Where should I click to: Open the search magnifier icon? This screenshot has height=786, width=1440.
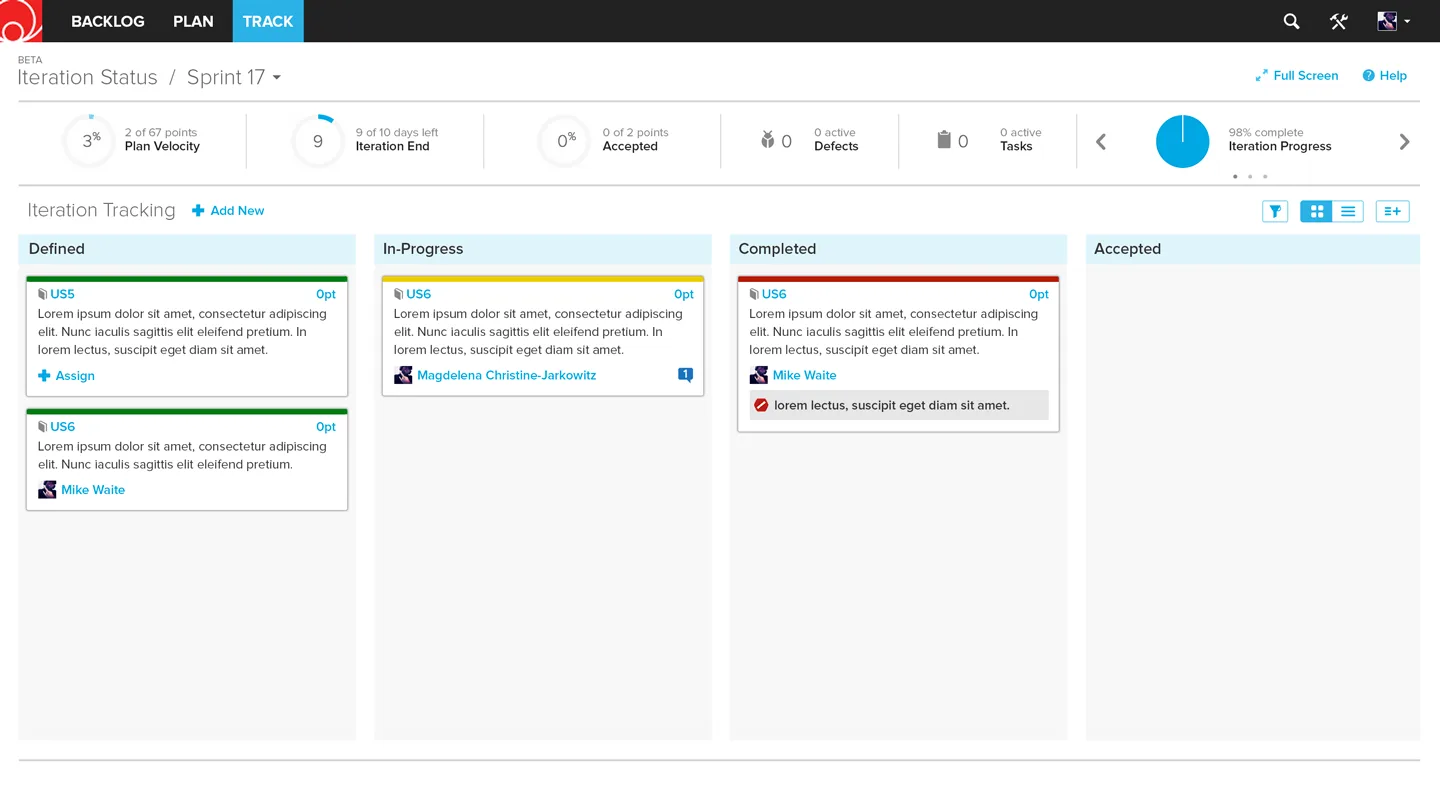(1291, 21)
